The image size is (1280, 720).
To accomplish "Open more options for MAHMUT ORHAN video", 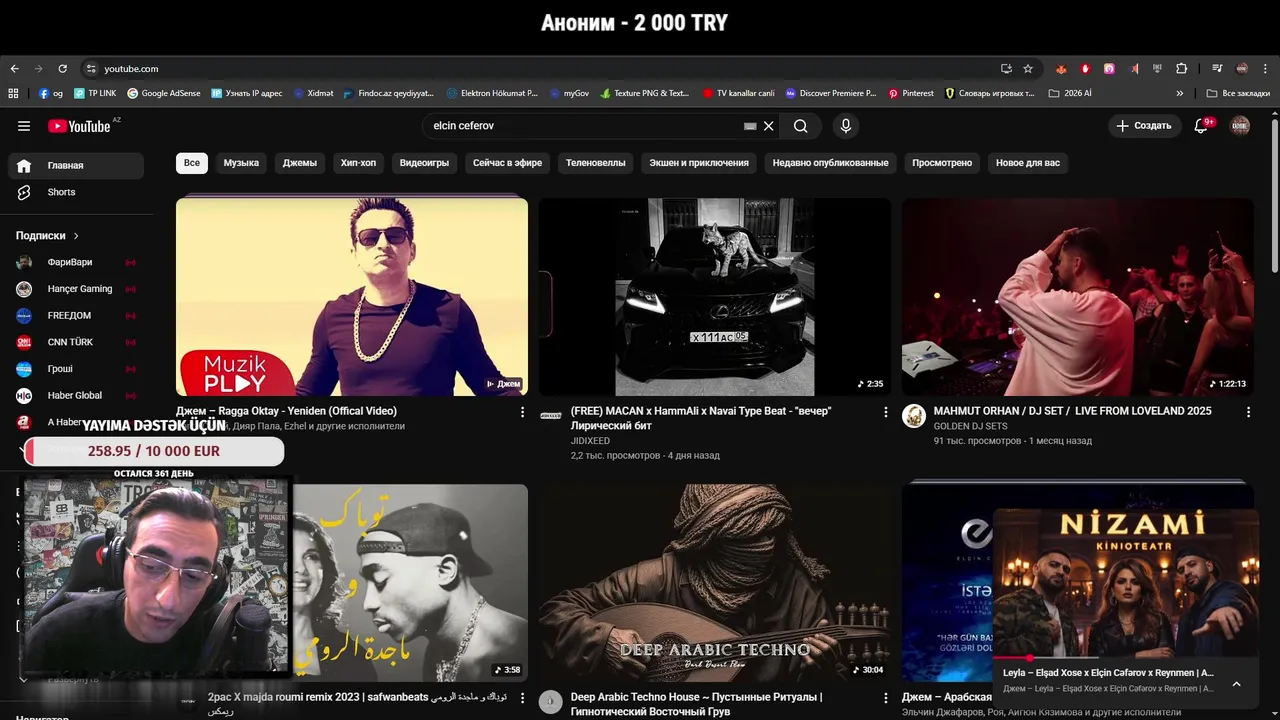I will [x=1248, y=412].
